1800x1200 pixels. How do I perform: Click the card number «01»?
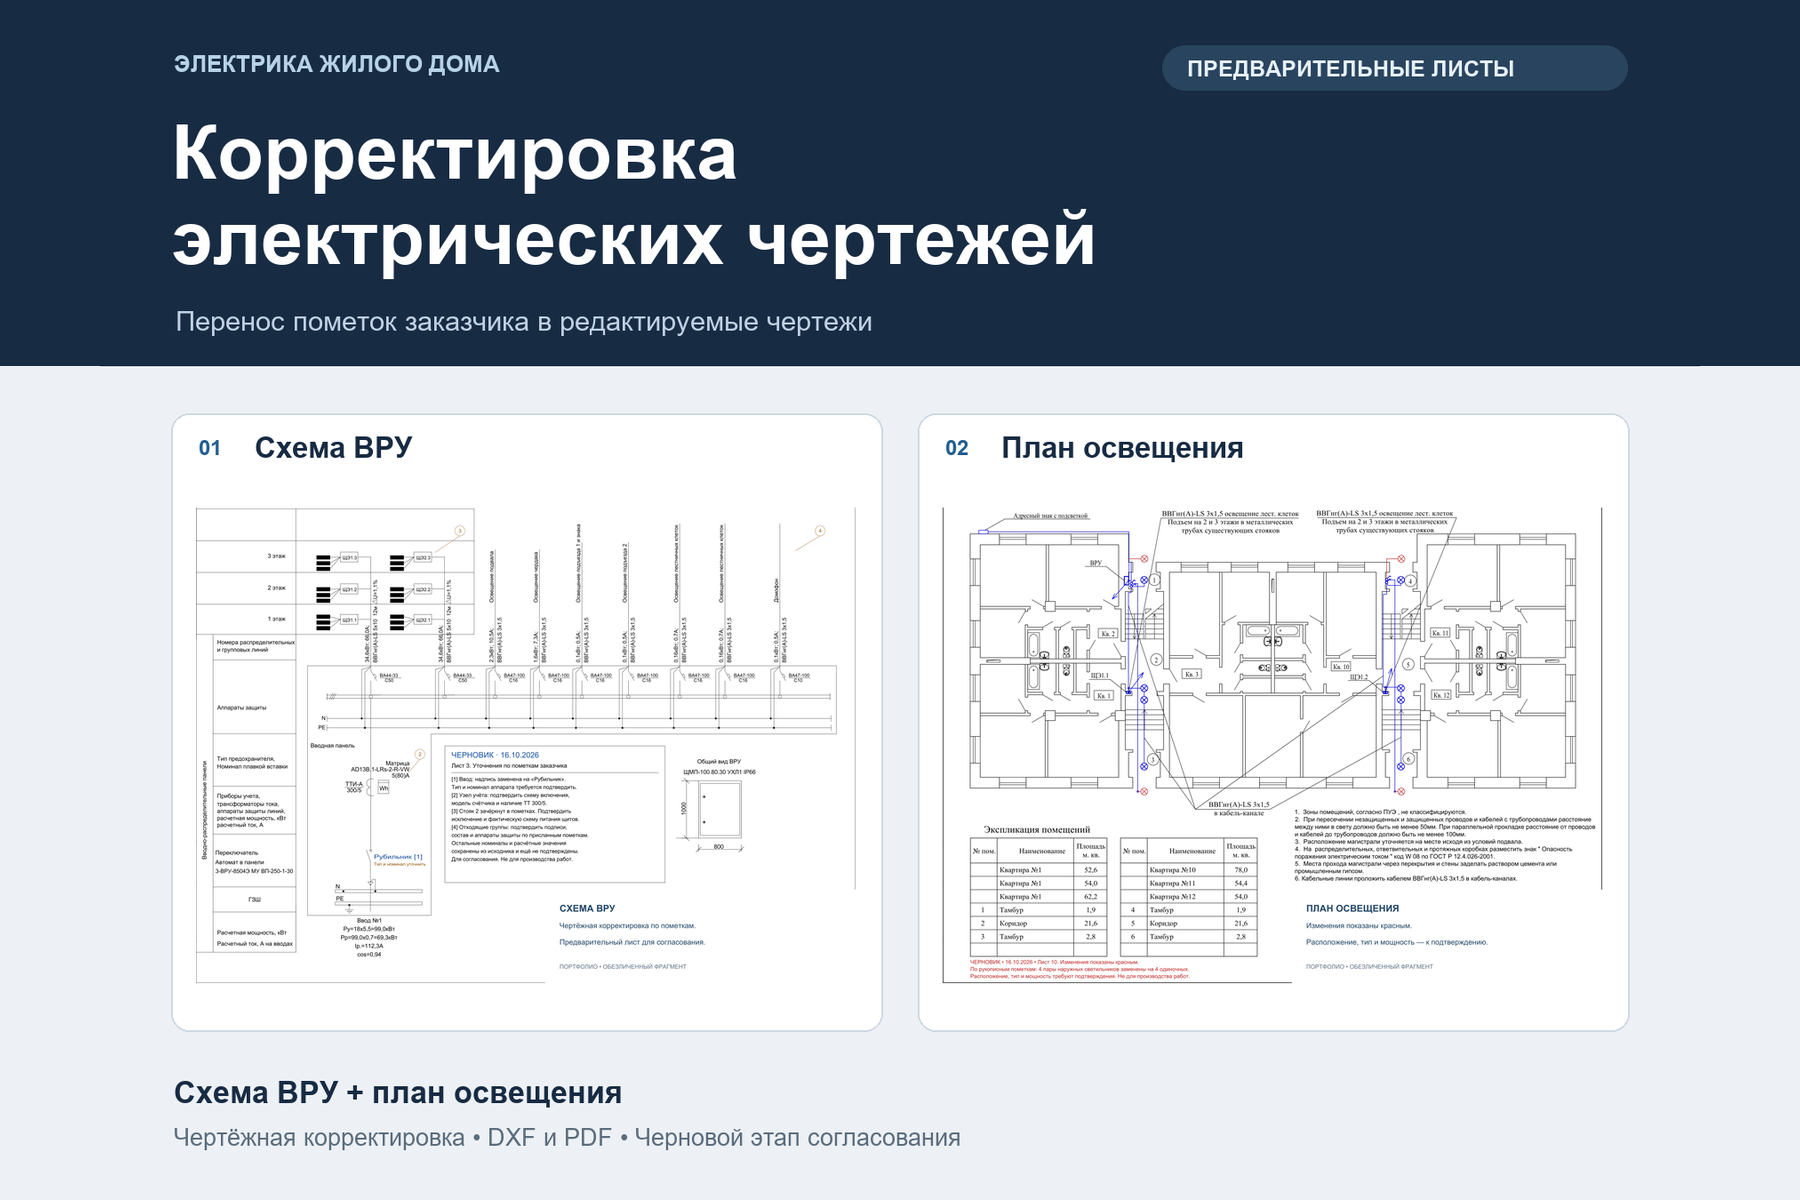210,448
